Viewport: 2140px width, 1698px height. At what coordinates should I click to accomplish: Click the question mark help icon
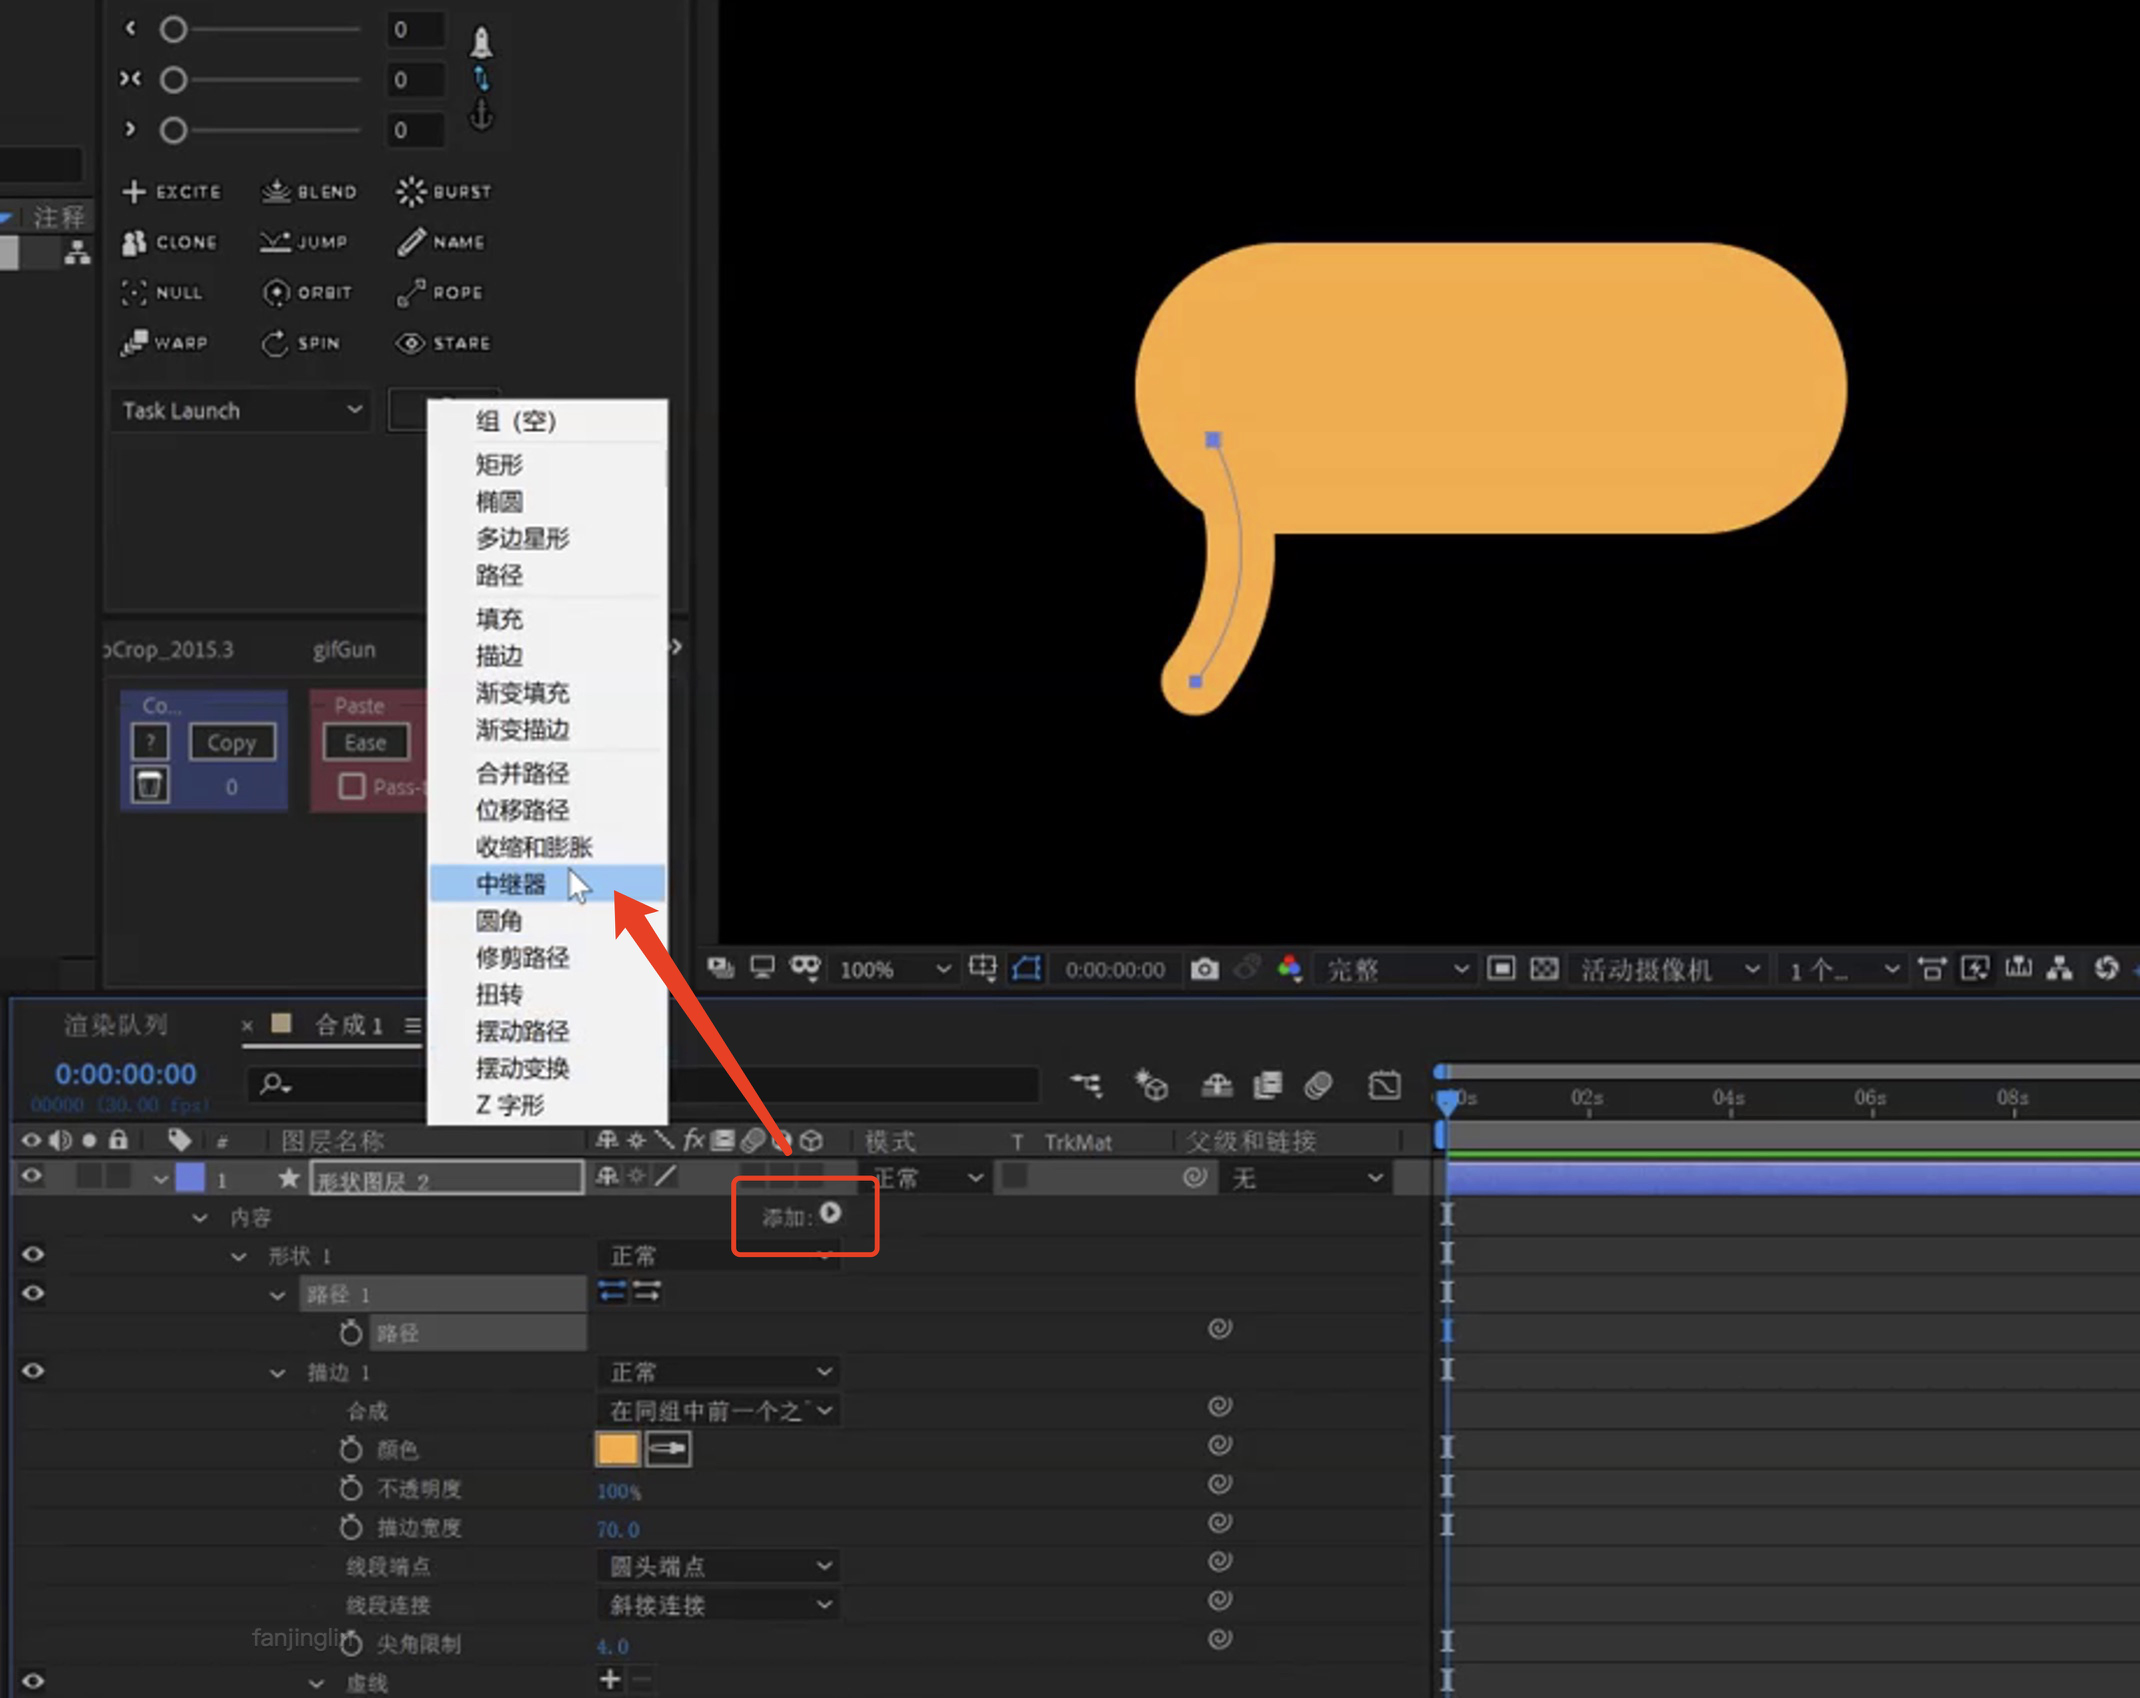[x=150, y=742]
